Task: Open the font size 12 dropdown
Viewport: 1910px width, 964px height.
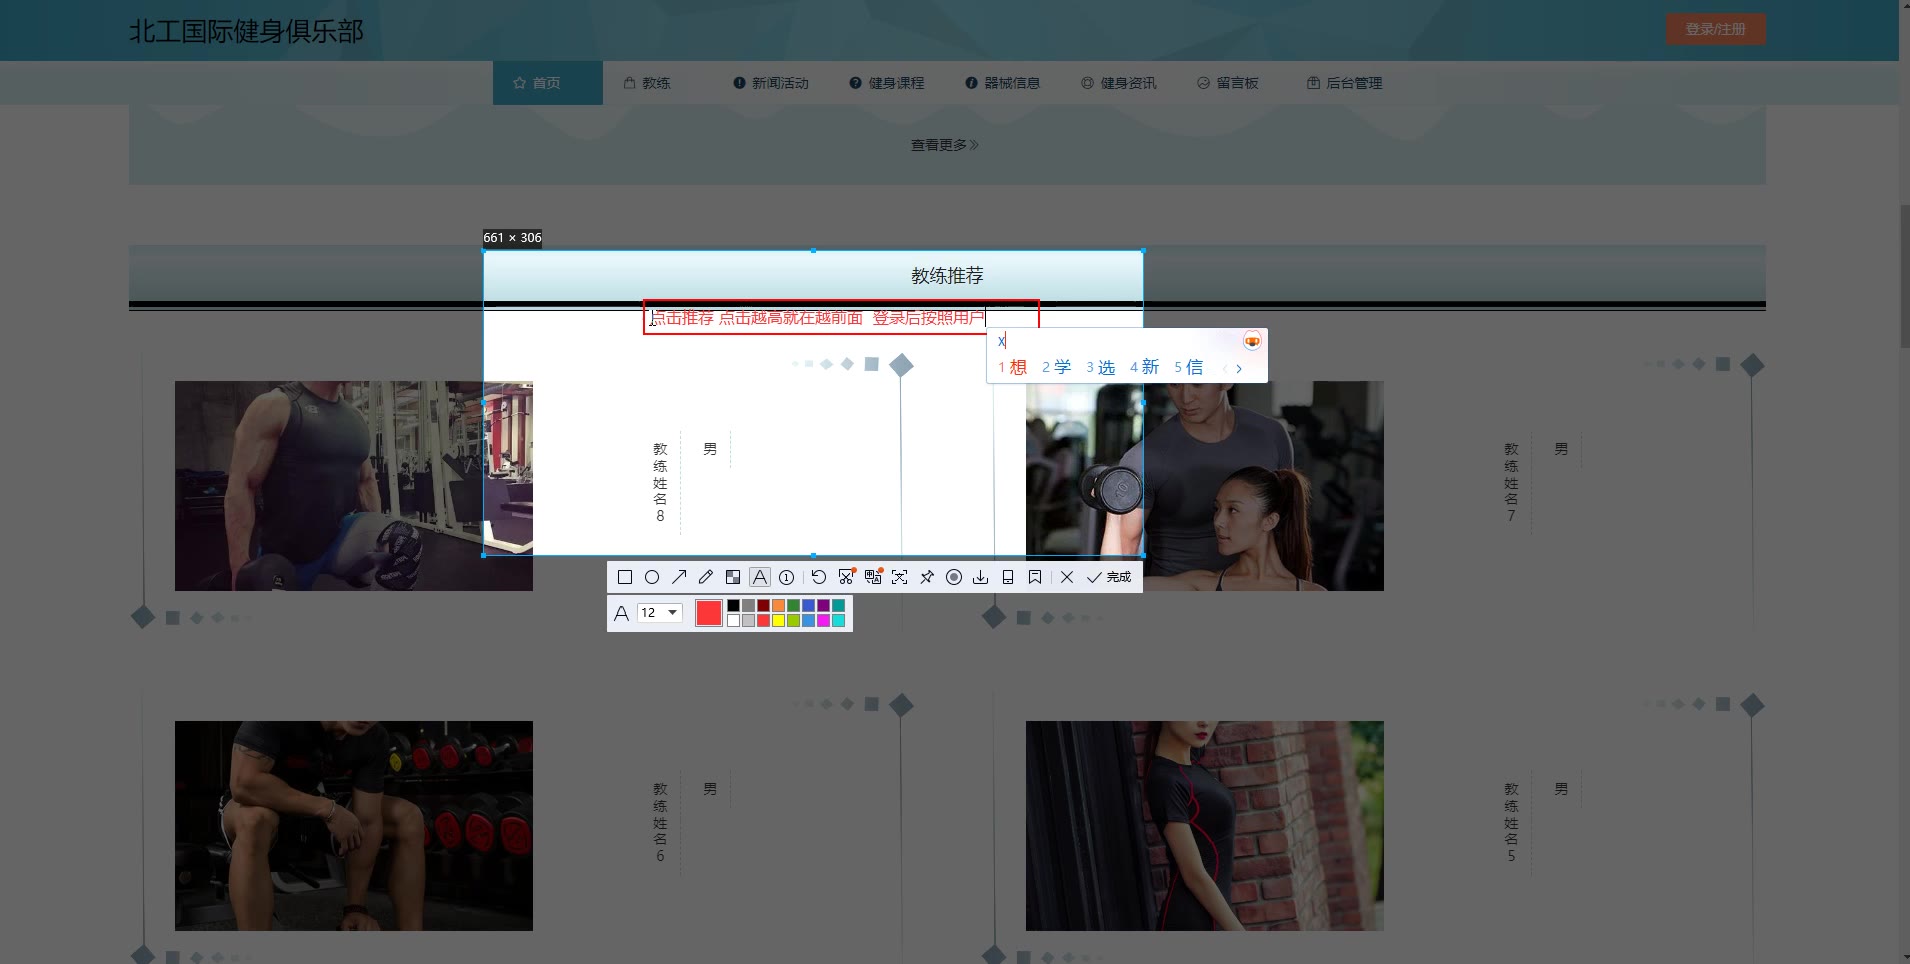Action: (x=660, y=613)
